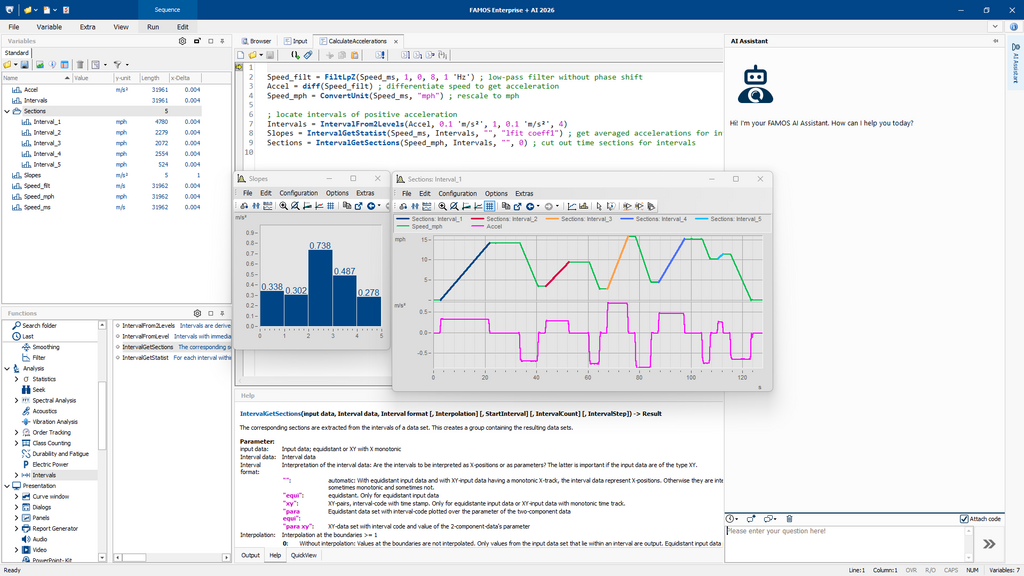Open the QuickView tab at bottom
This screenshot has width=1024, height=576.
coord(304,555)
